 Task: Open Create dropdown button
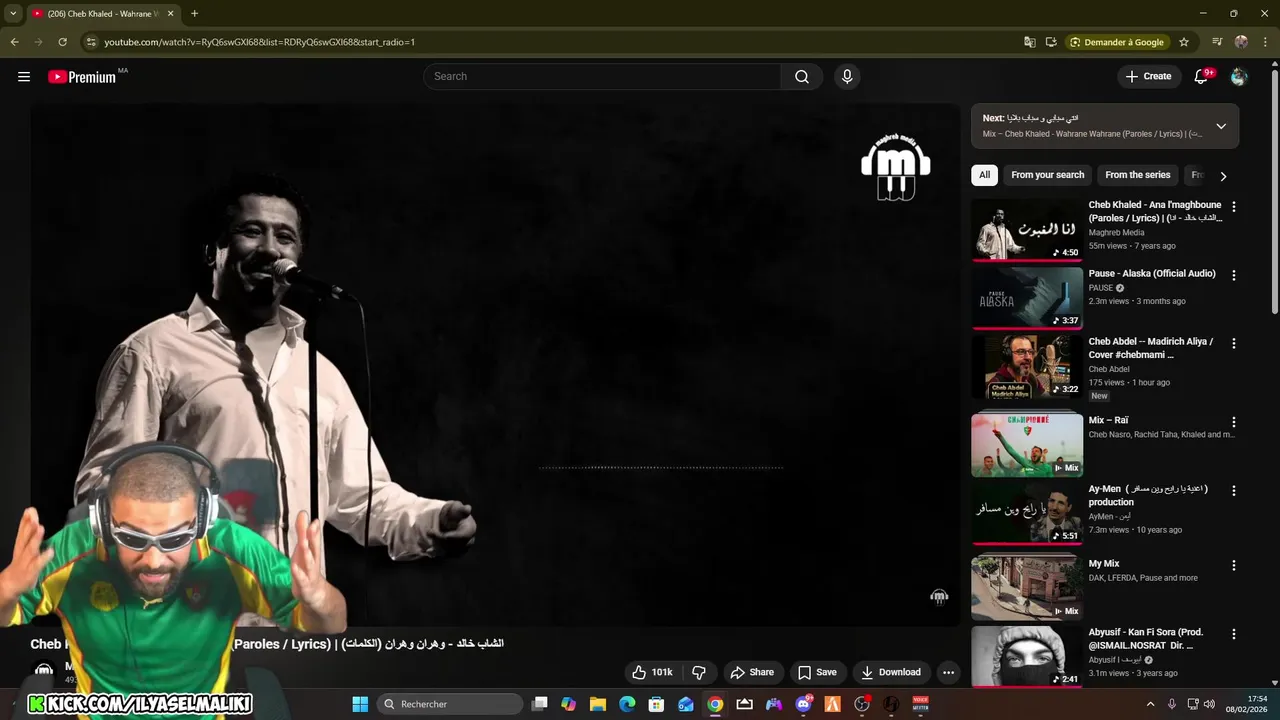[x=1148, y=76]
